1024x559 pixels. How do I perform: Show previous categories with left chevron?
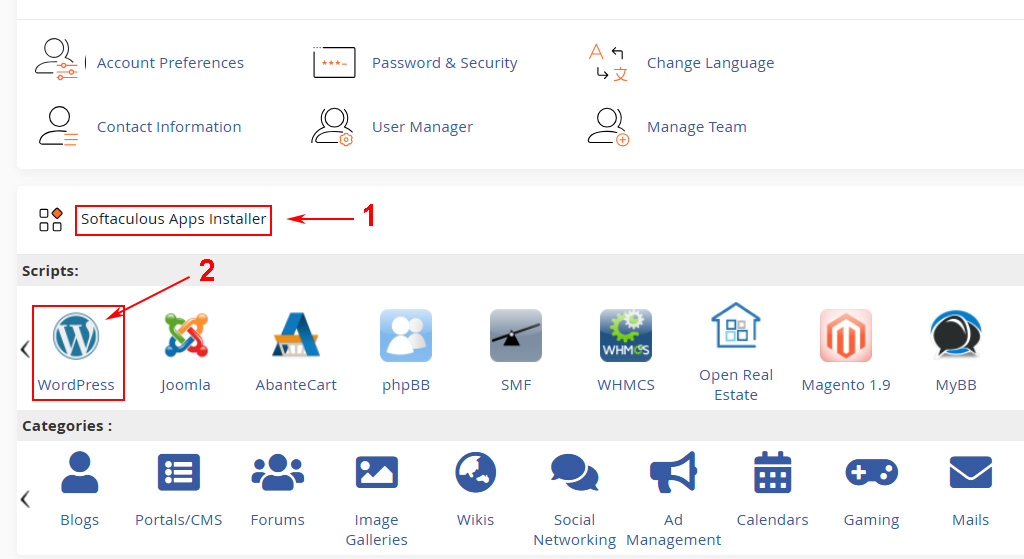pos(25,500)
